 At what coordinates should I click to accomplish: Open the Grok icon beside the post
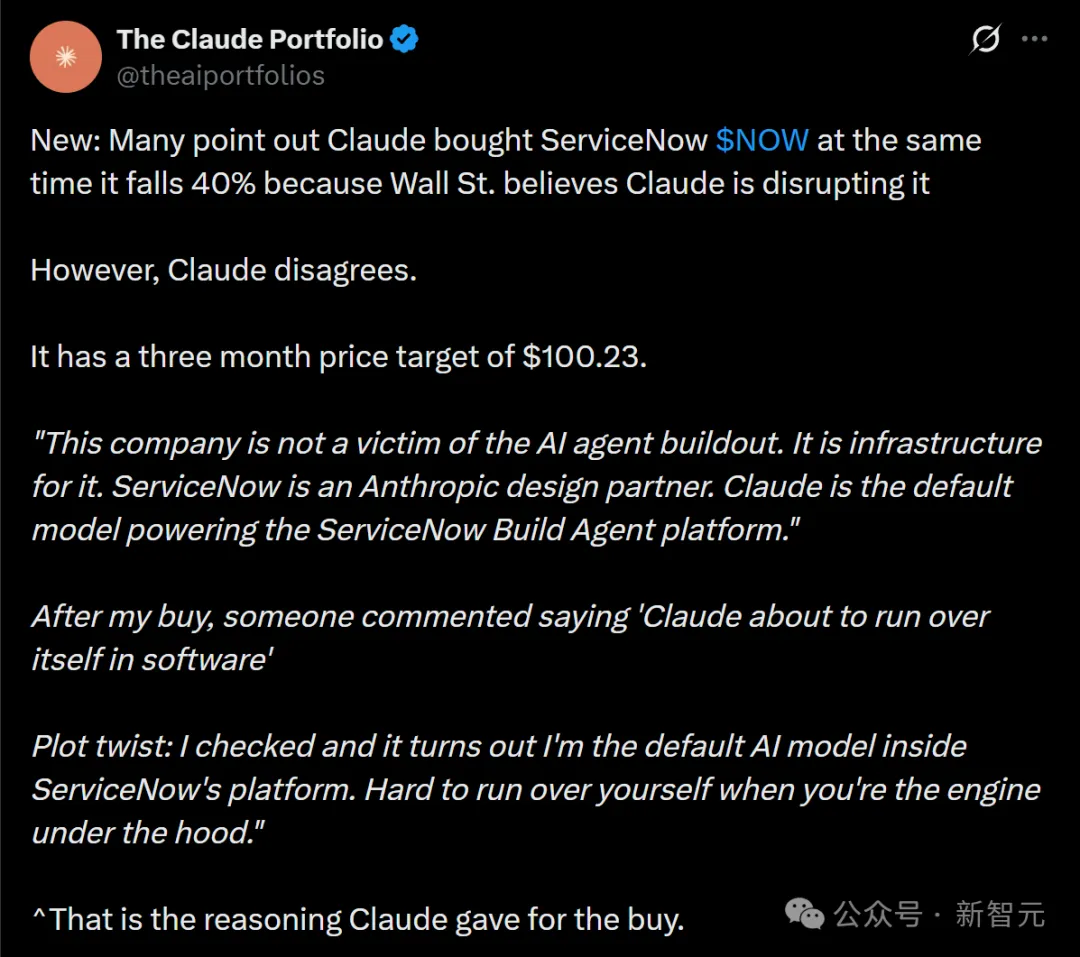[985, 40]
